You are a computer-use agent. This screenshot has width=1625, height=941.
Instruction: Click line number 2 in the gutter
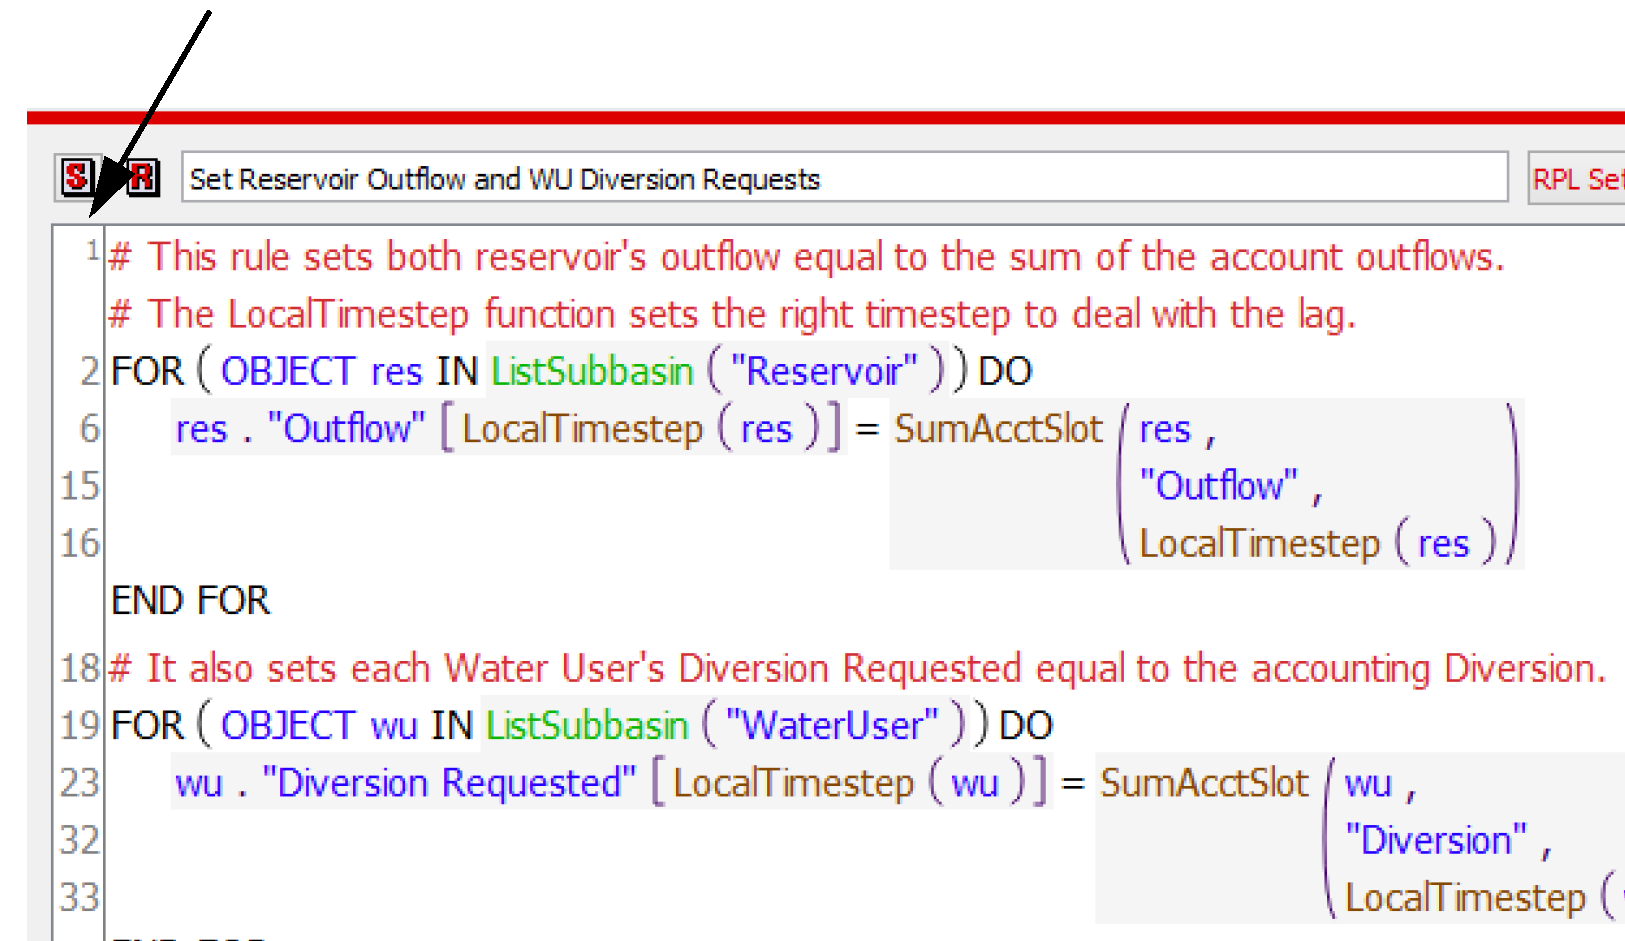(89, 372)
